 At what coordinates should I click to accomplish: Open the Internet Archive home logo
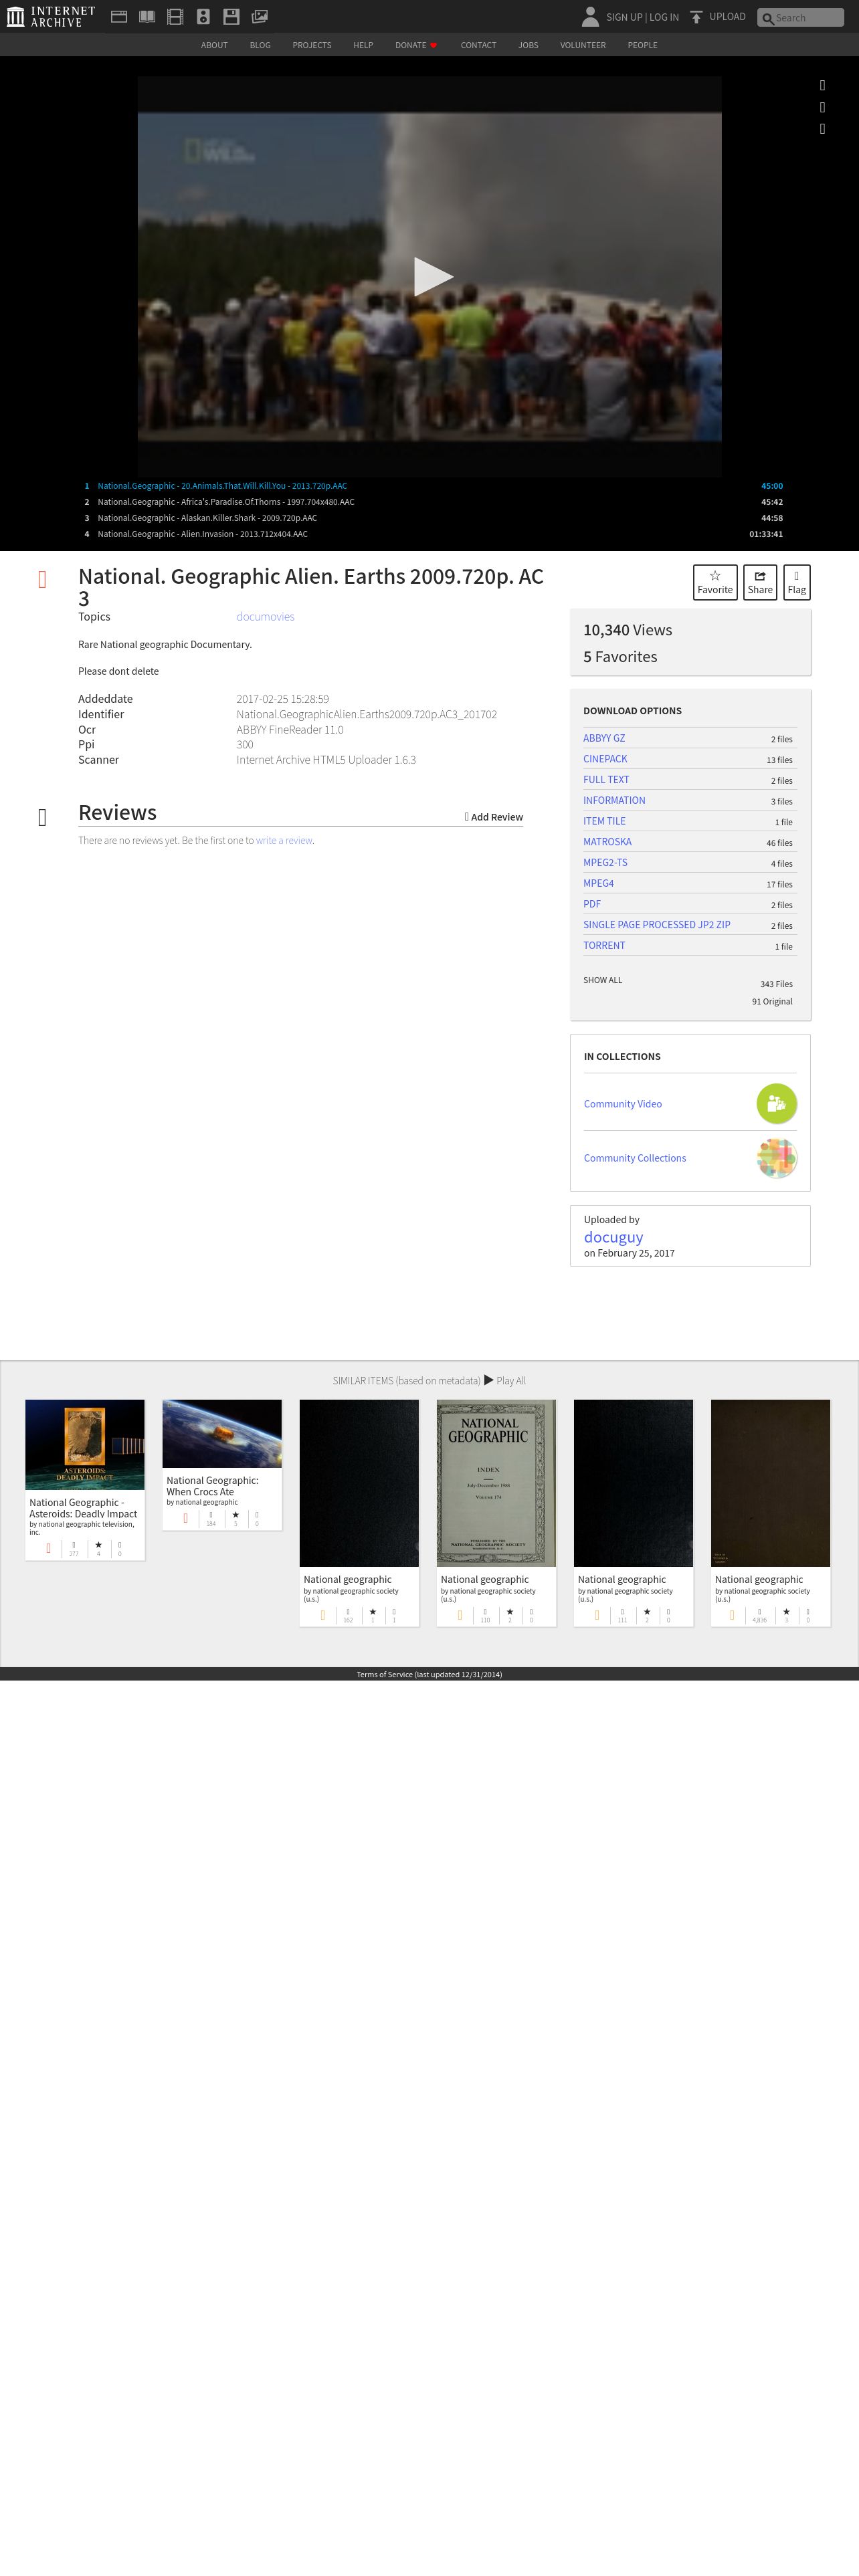click(x=50, y=17)
